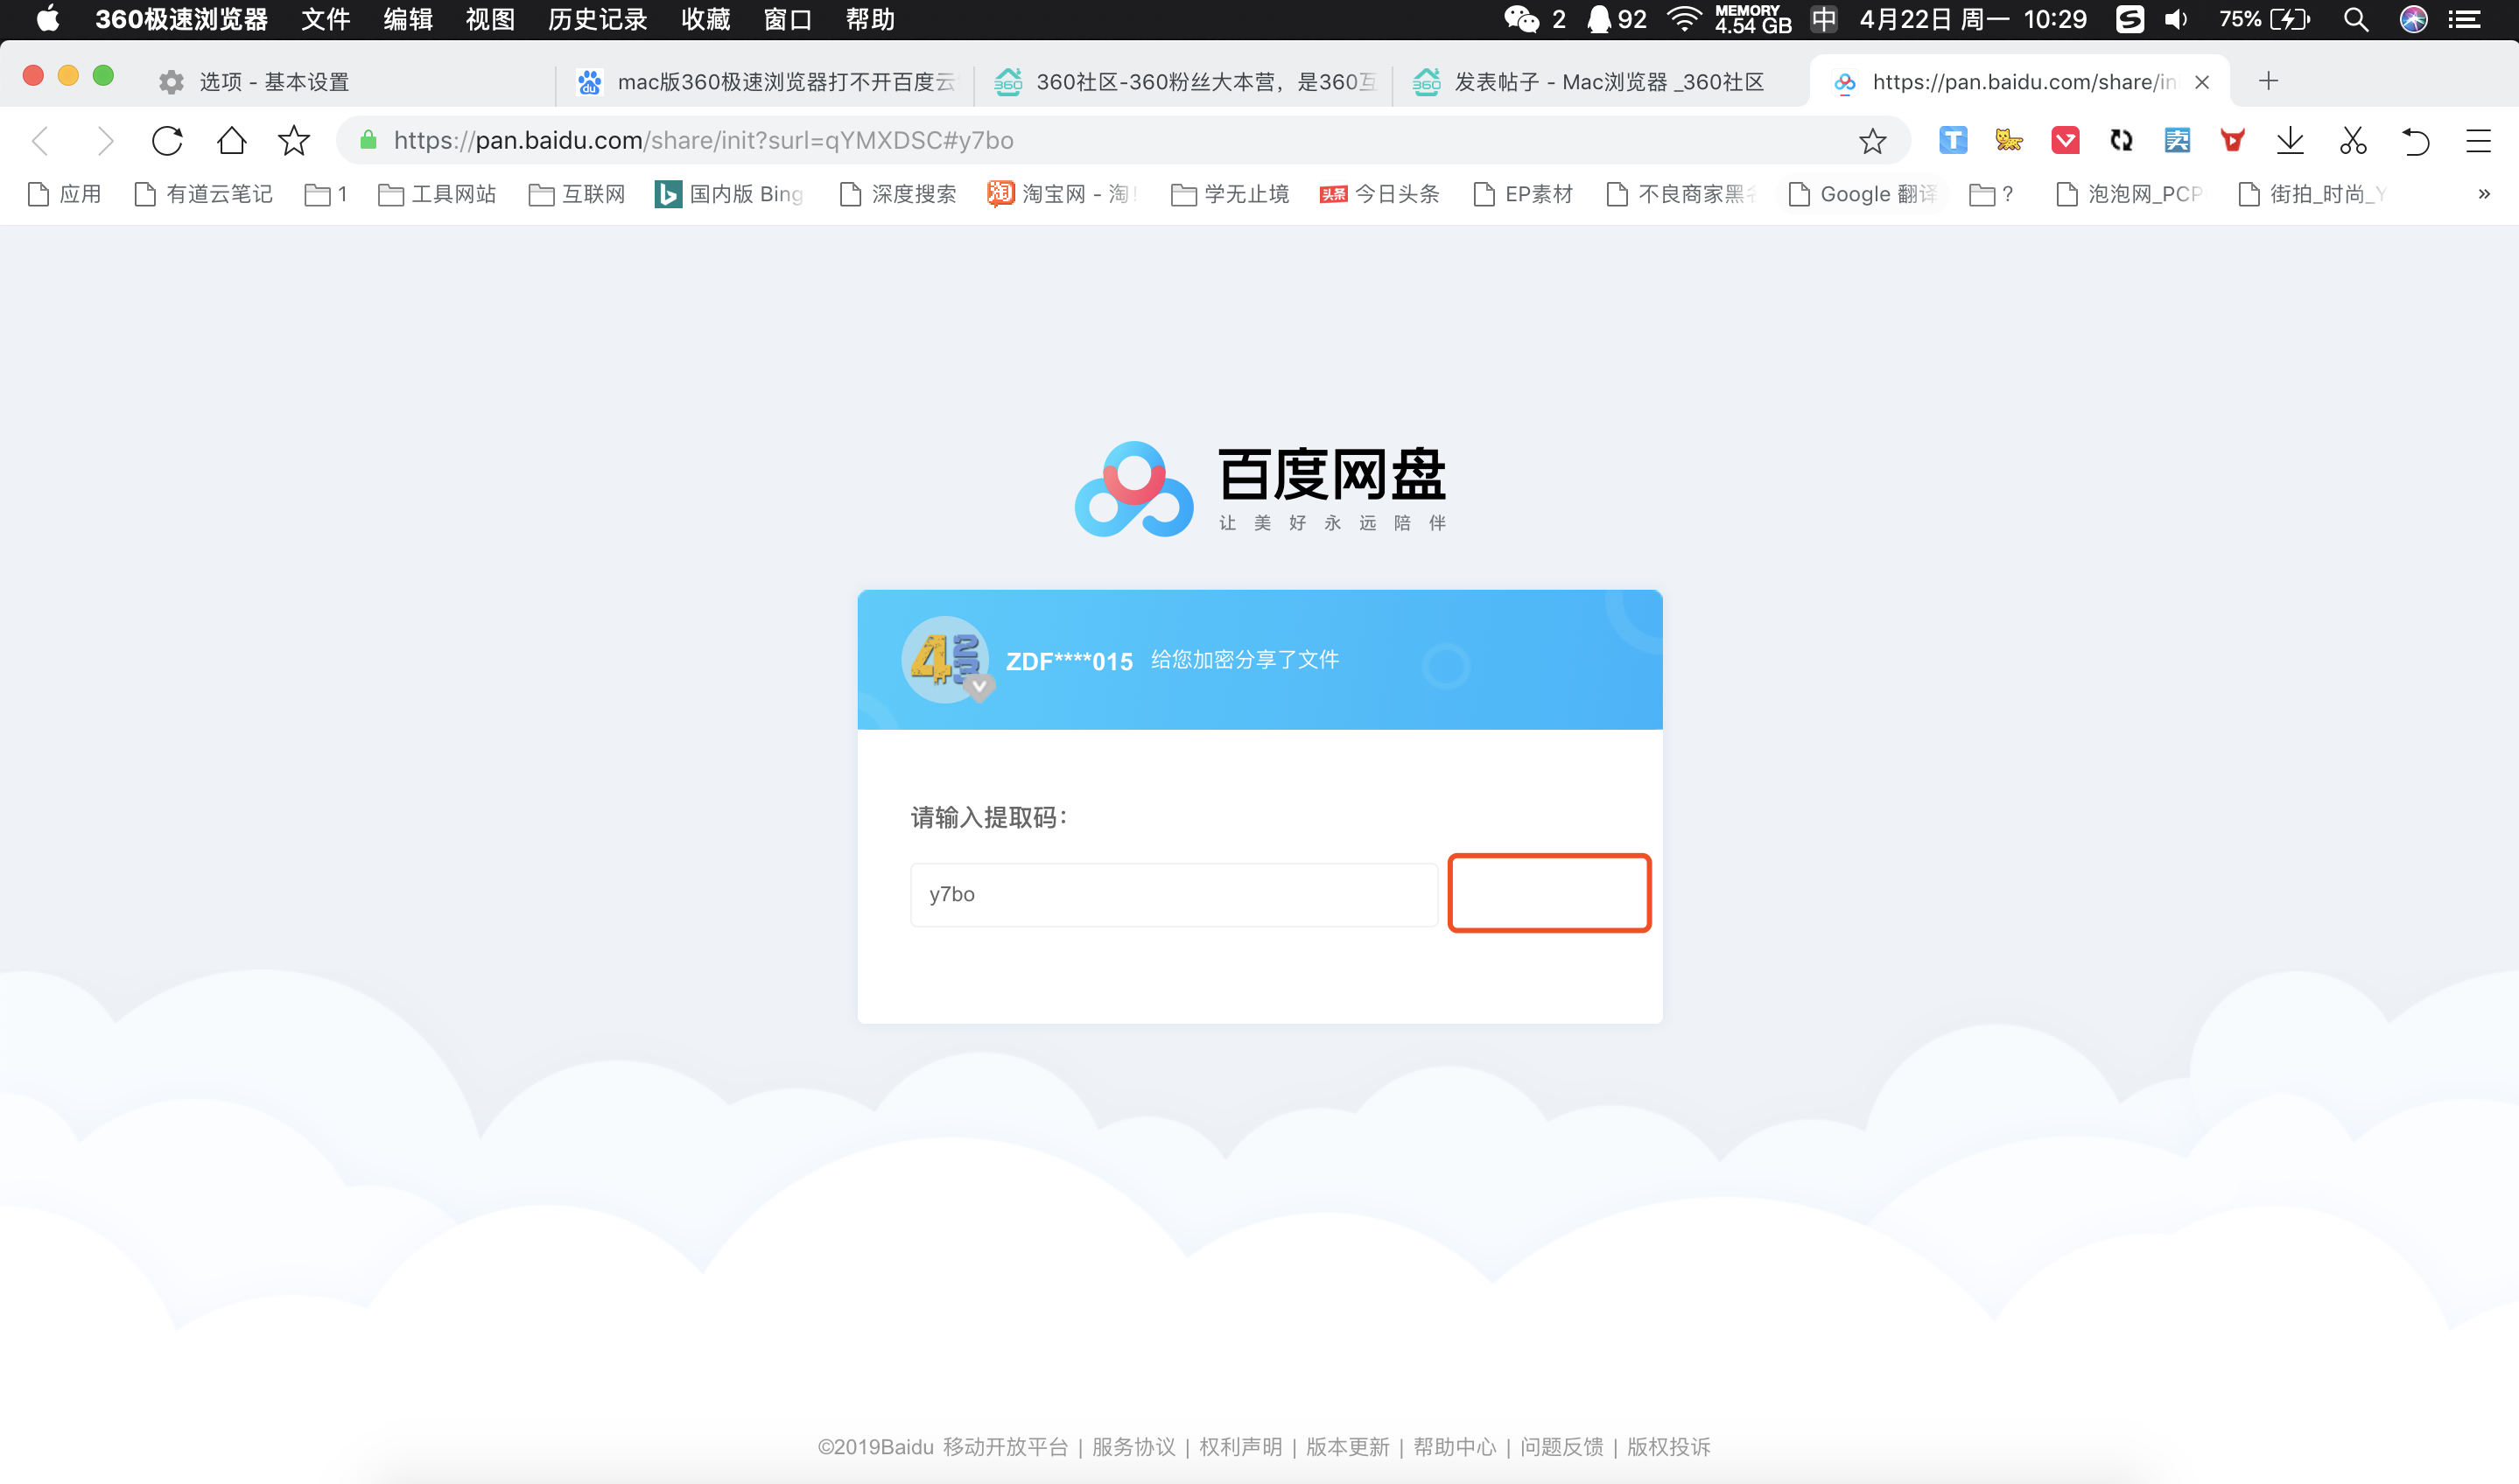Click 服务协议 footer link
2519x1484 pixels.
pyautogui.click(x=1133, y=1447)
